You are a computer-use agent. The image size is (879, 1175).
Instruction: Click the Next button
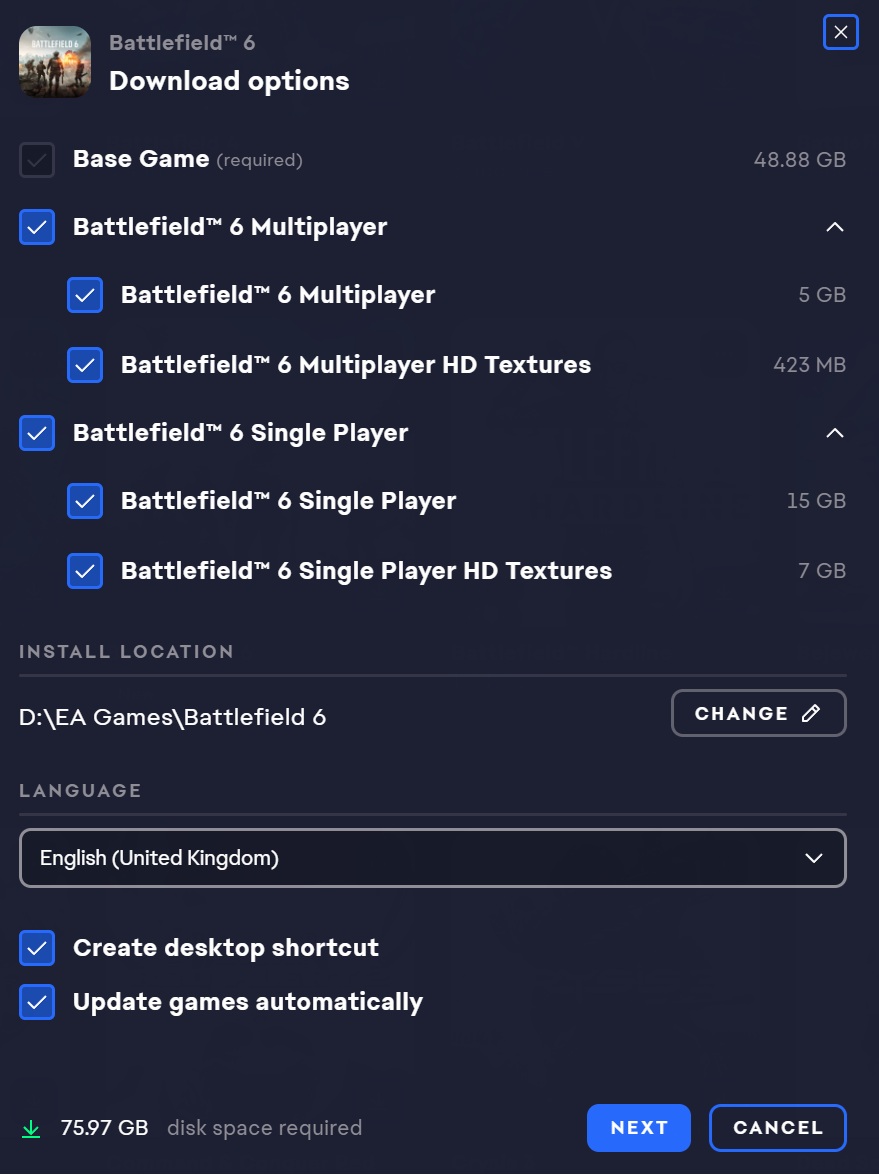click(639, 1128)
